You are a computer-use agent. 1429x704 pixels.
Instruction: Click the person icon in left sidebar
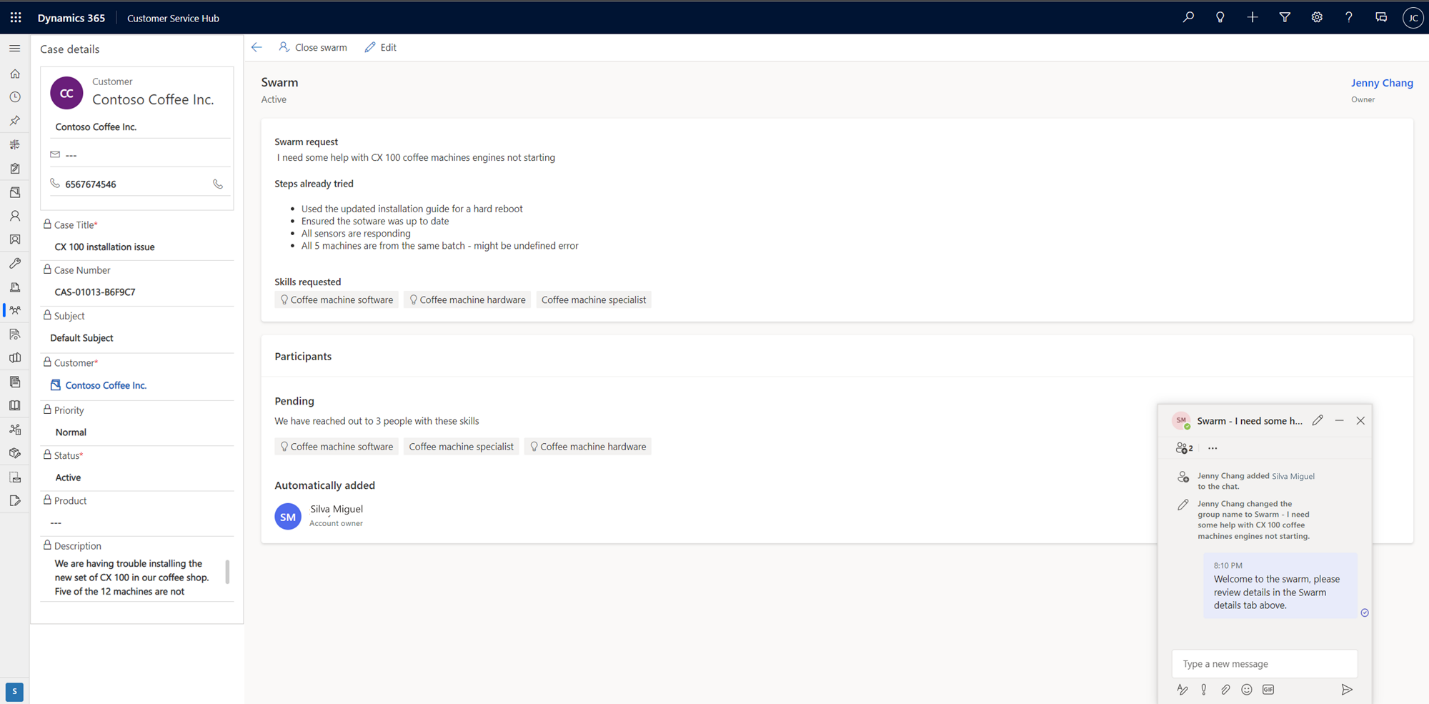15,216
